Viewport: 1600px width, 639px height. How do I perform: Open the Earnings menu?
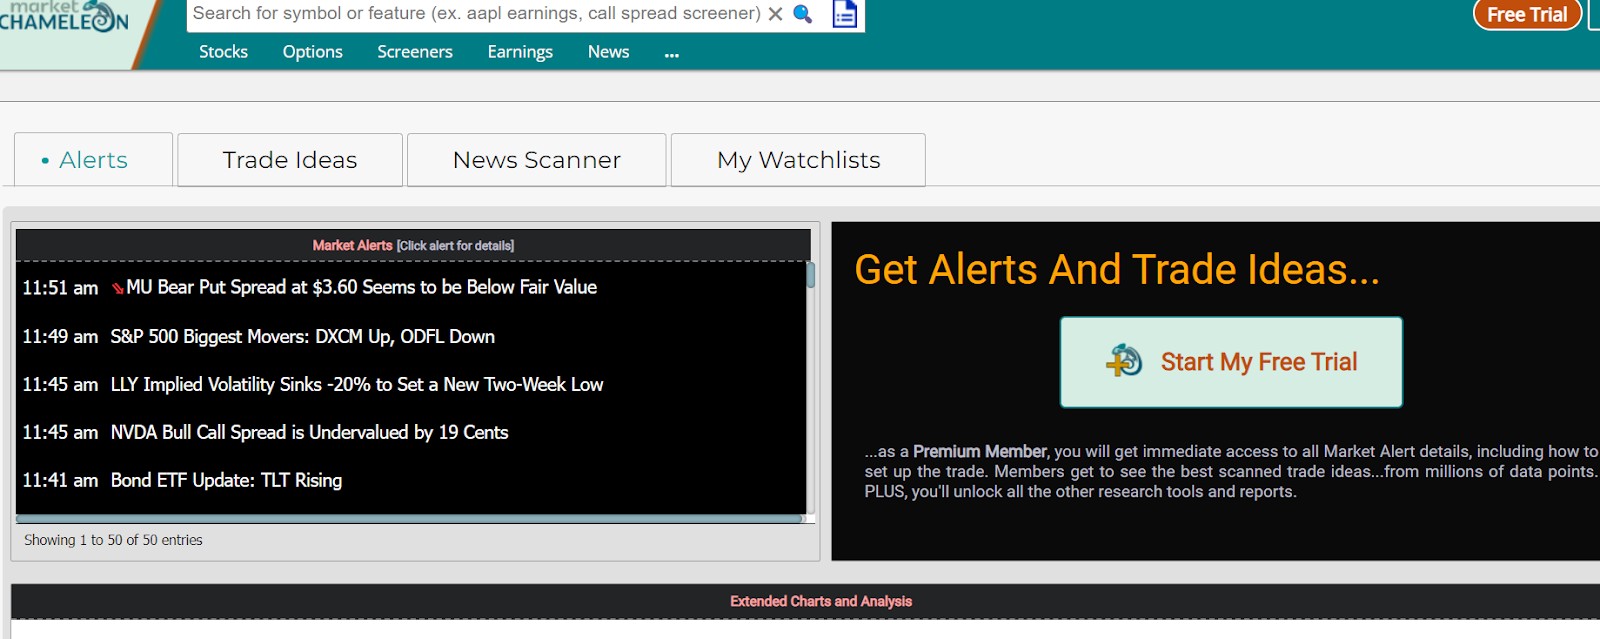tap(520, 52)
